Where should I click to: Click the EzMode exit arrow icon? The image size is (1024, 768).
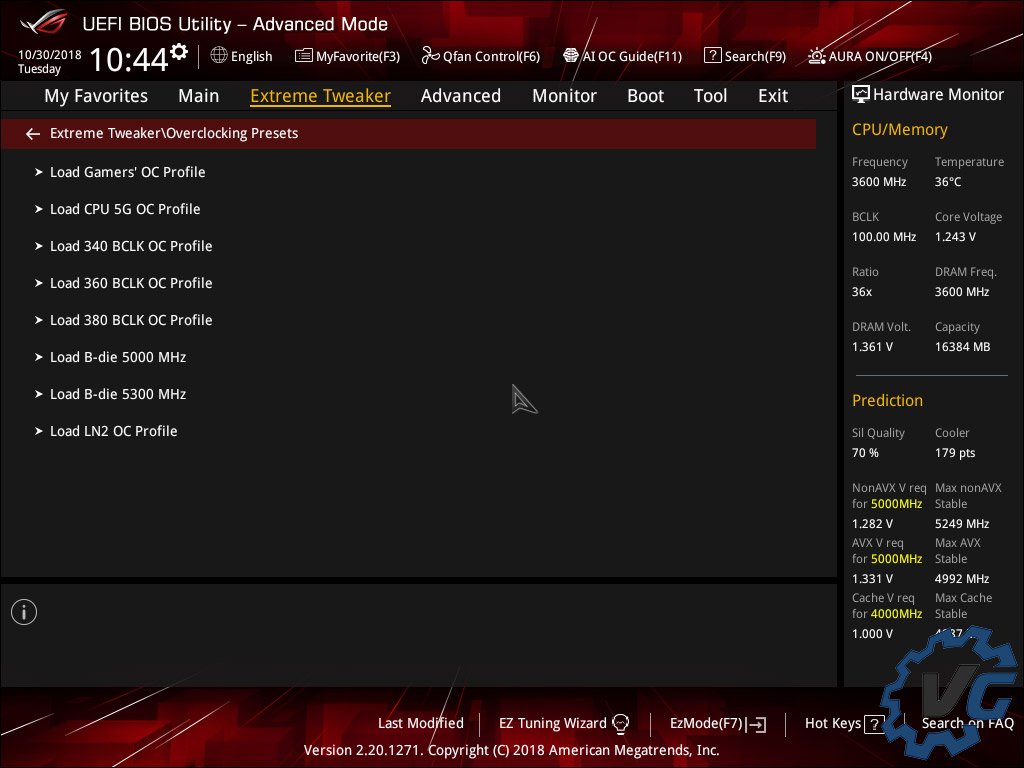click(x=756, y=724)
